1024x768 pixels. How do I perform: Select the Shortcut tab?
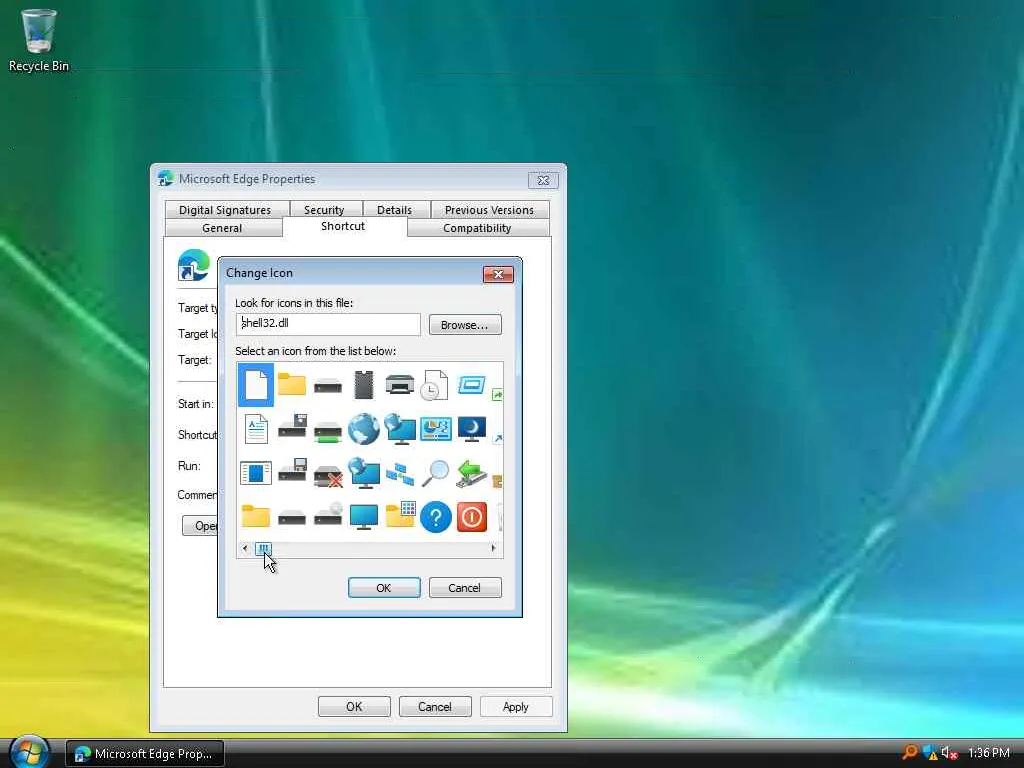[x=344, y=227]
